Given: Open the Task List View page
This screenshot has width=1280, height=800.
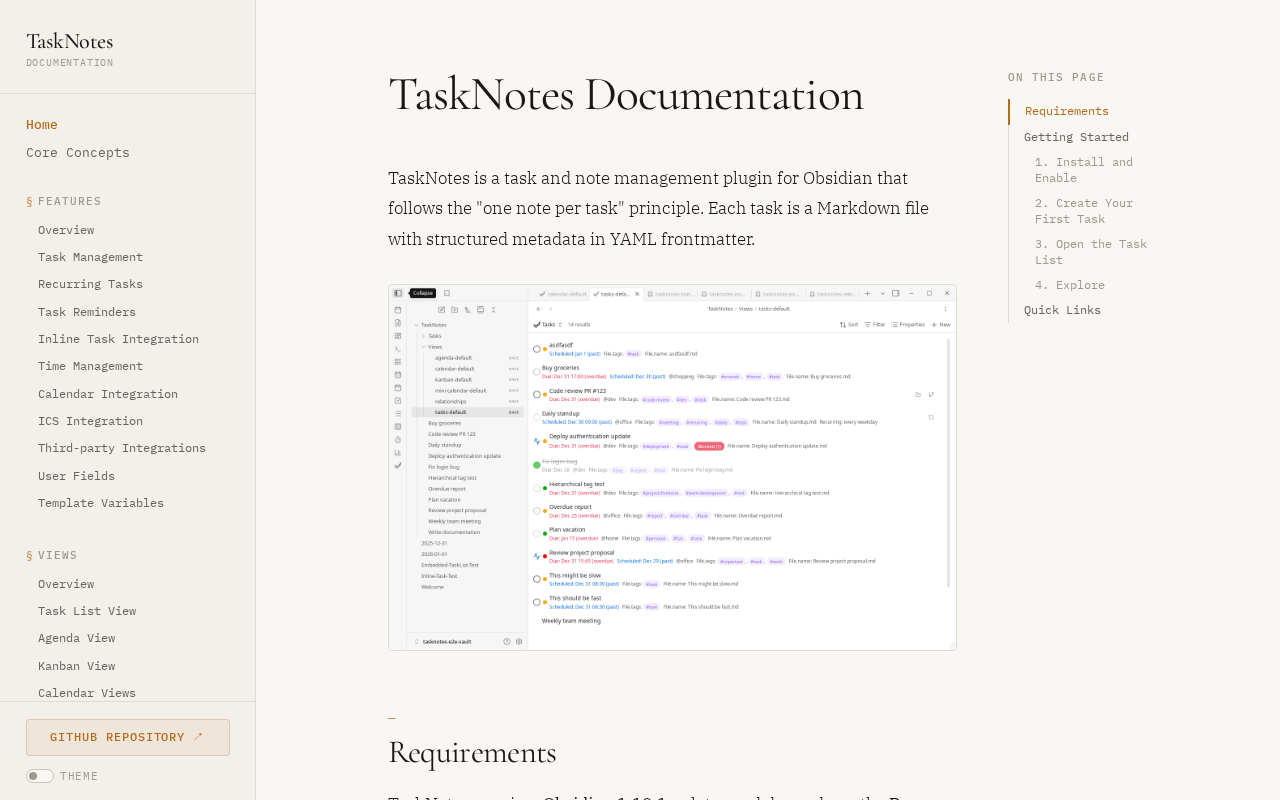Looking at the screenshot, I should (x=87, y=611).
